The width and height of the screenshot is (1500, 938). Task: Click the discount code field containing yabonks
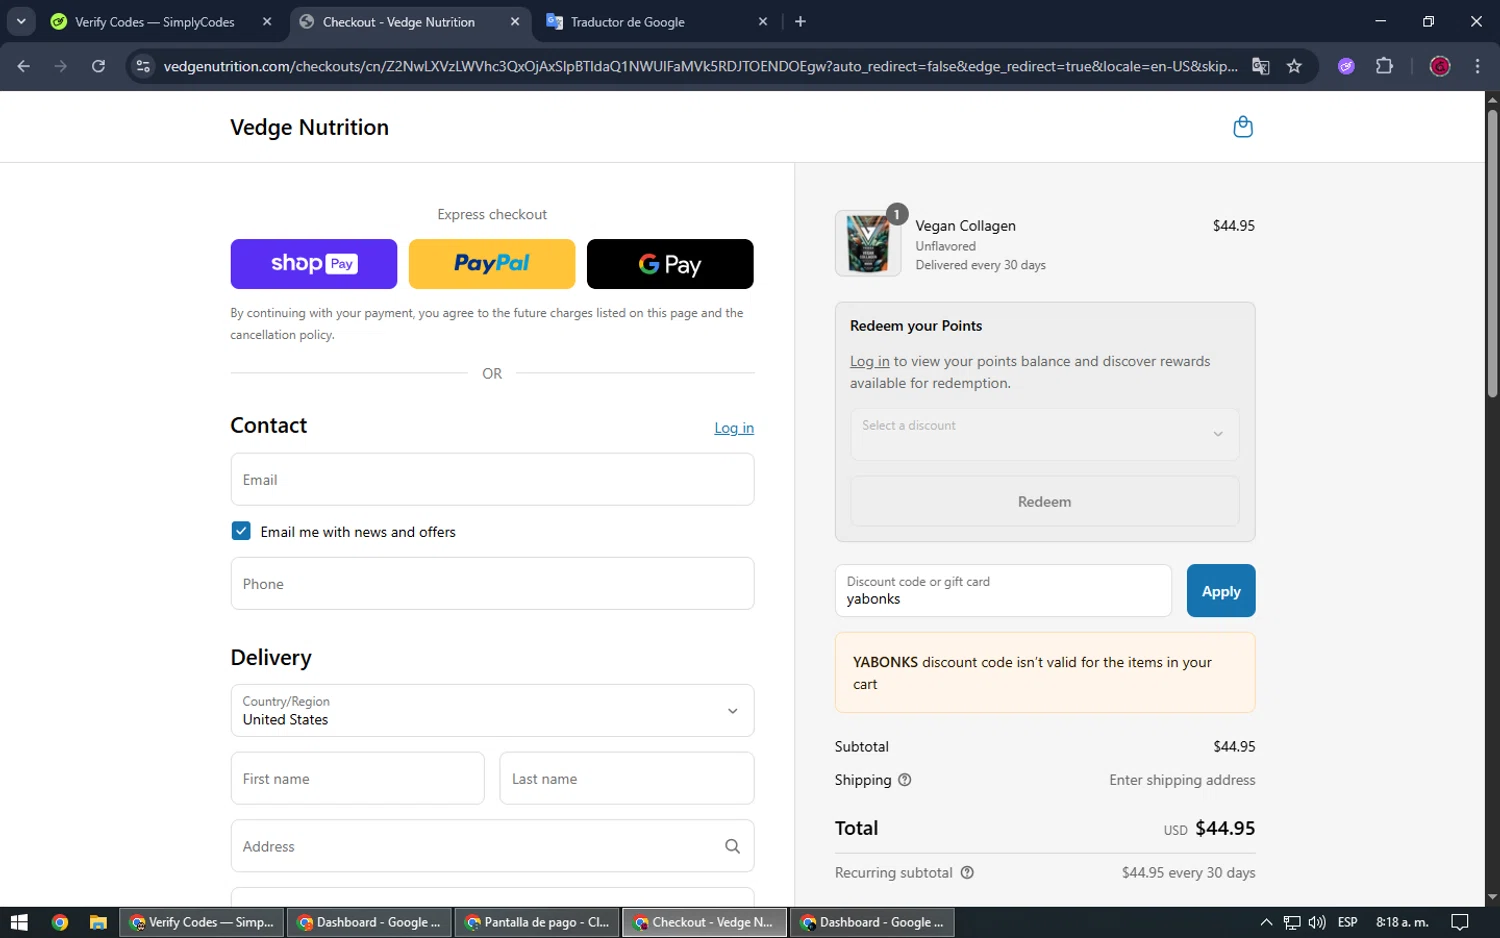[1003, 591]
